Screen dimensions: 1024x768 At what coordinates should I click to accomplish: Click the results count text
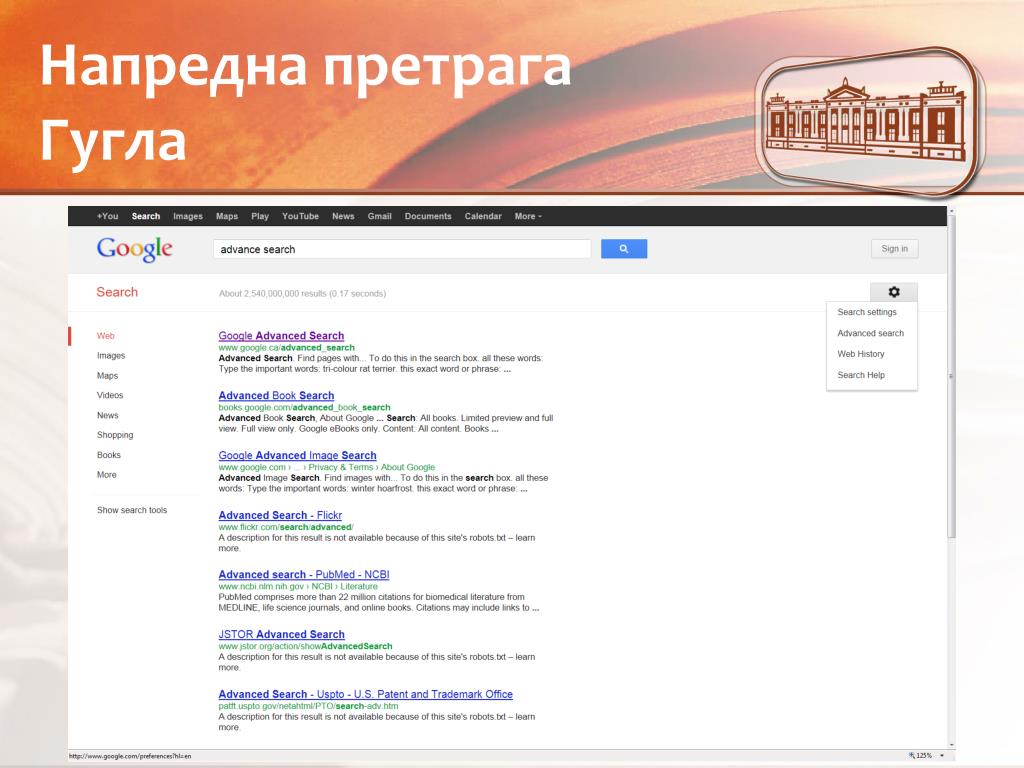302,294
